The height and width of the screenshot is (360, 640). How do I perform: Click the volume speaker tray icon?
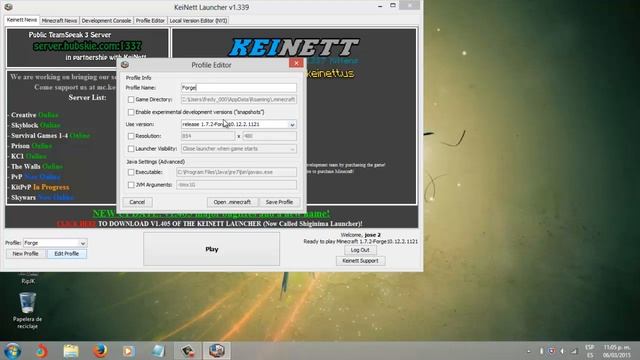562,351
